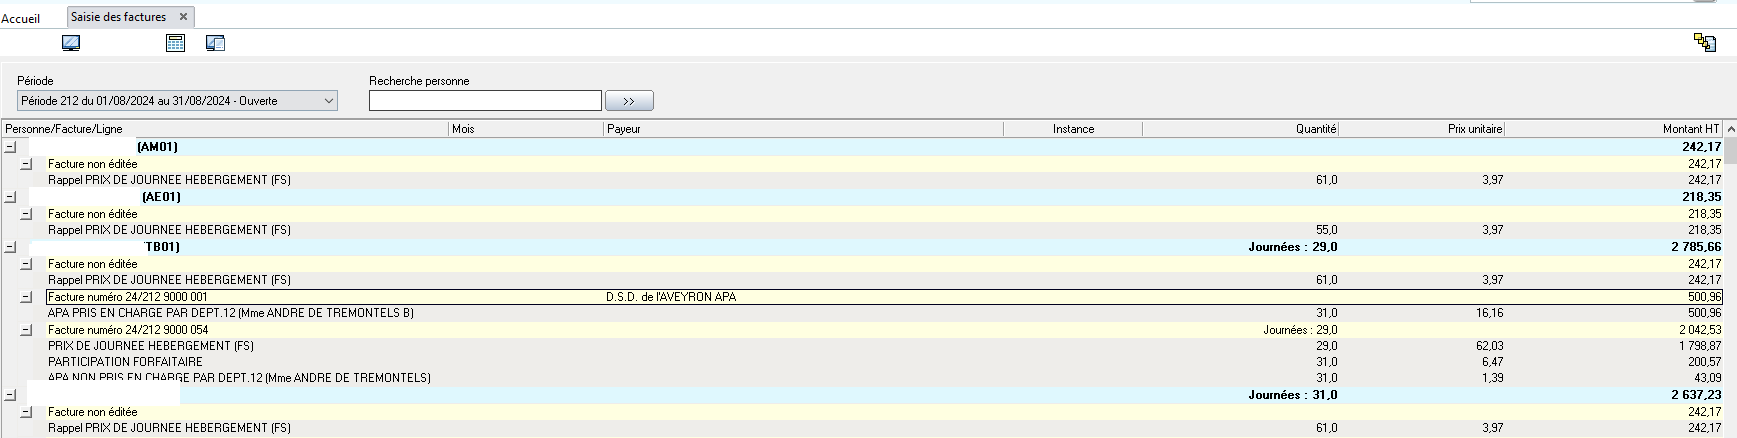
Task: Click the yellow hierarchy document icon at far right
Action: 1705,42
